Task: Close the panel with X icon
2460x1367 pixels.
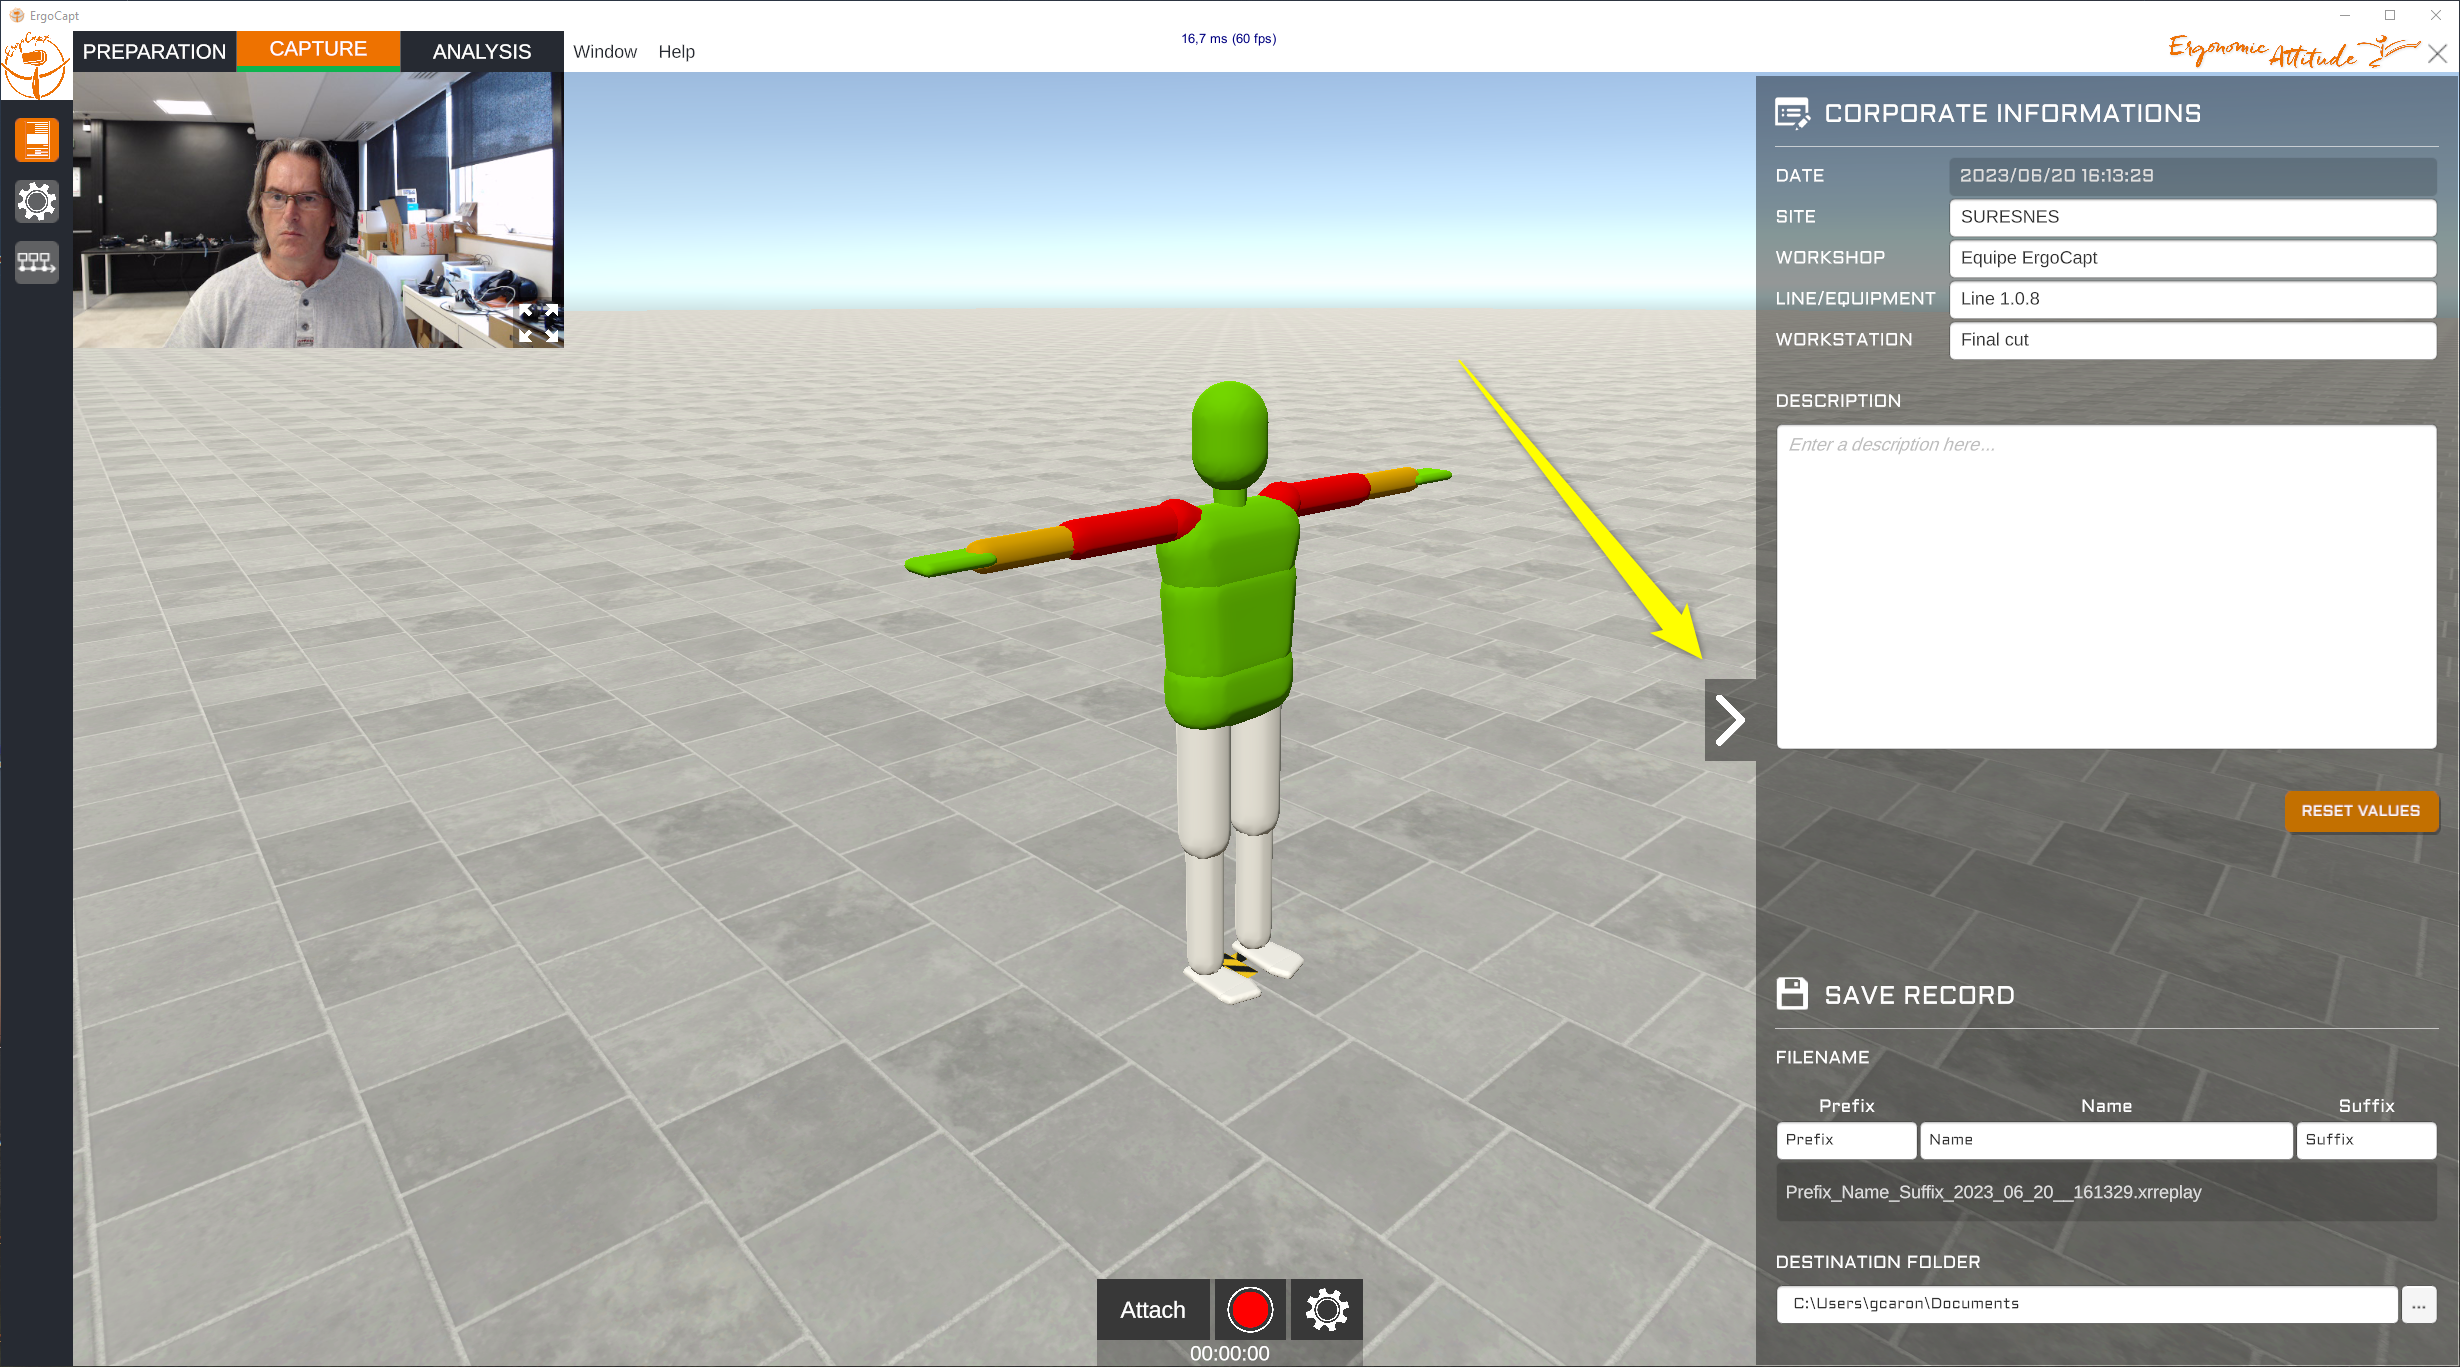Action: (2438, 54)
